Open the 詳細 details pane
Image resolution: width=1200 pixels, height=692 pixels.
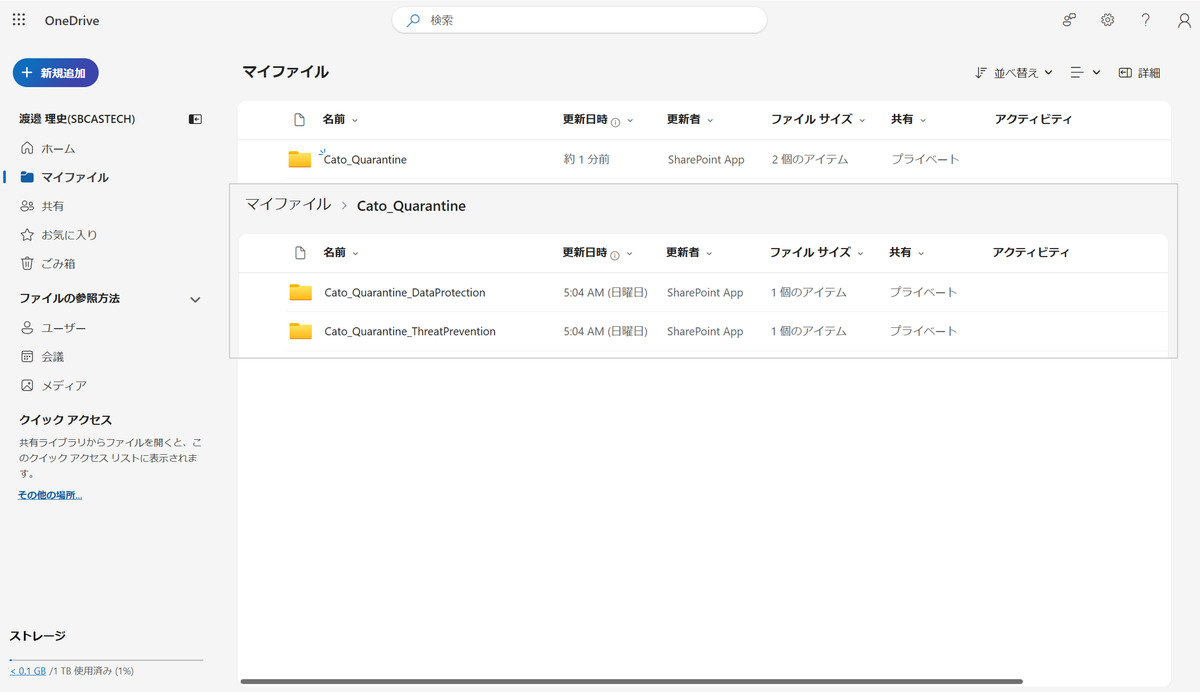point(1139,73)
